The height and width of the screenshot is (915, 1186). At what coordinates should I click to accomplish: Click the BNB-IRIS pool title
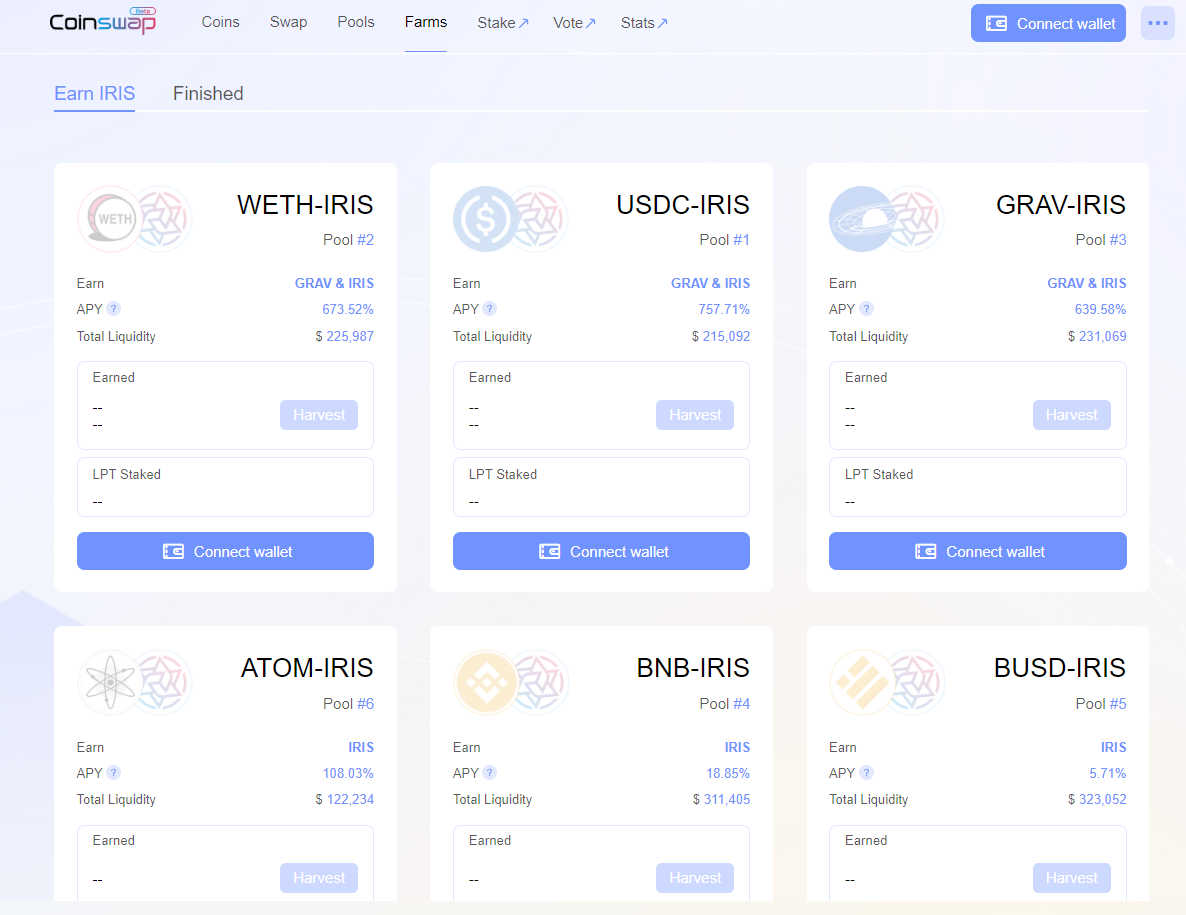[693, 668]
